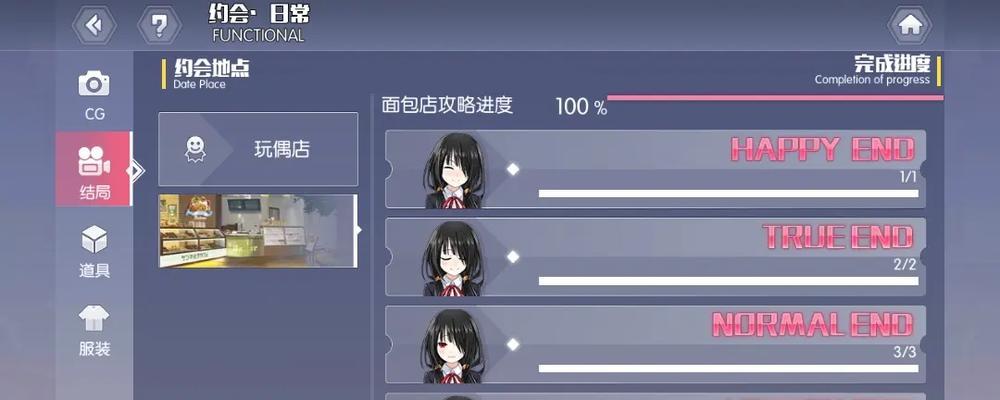Click Kurumi portrait in NORMAL END row
Image resolution: width=1000 pixels, height=400 pixels.
pyautogui.click(x=454, y=346)
